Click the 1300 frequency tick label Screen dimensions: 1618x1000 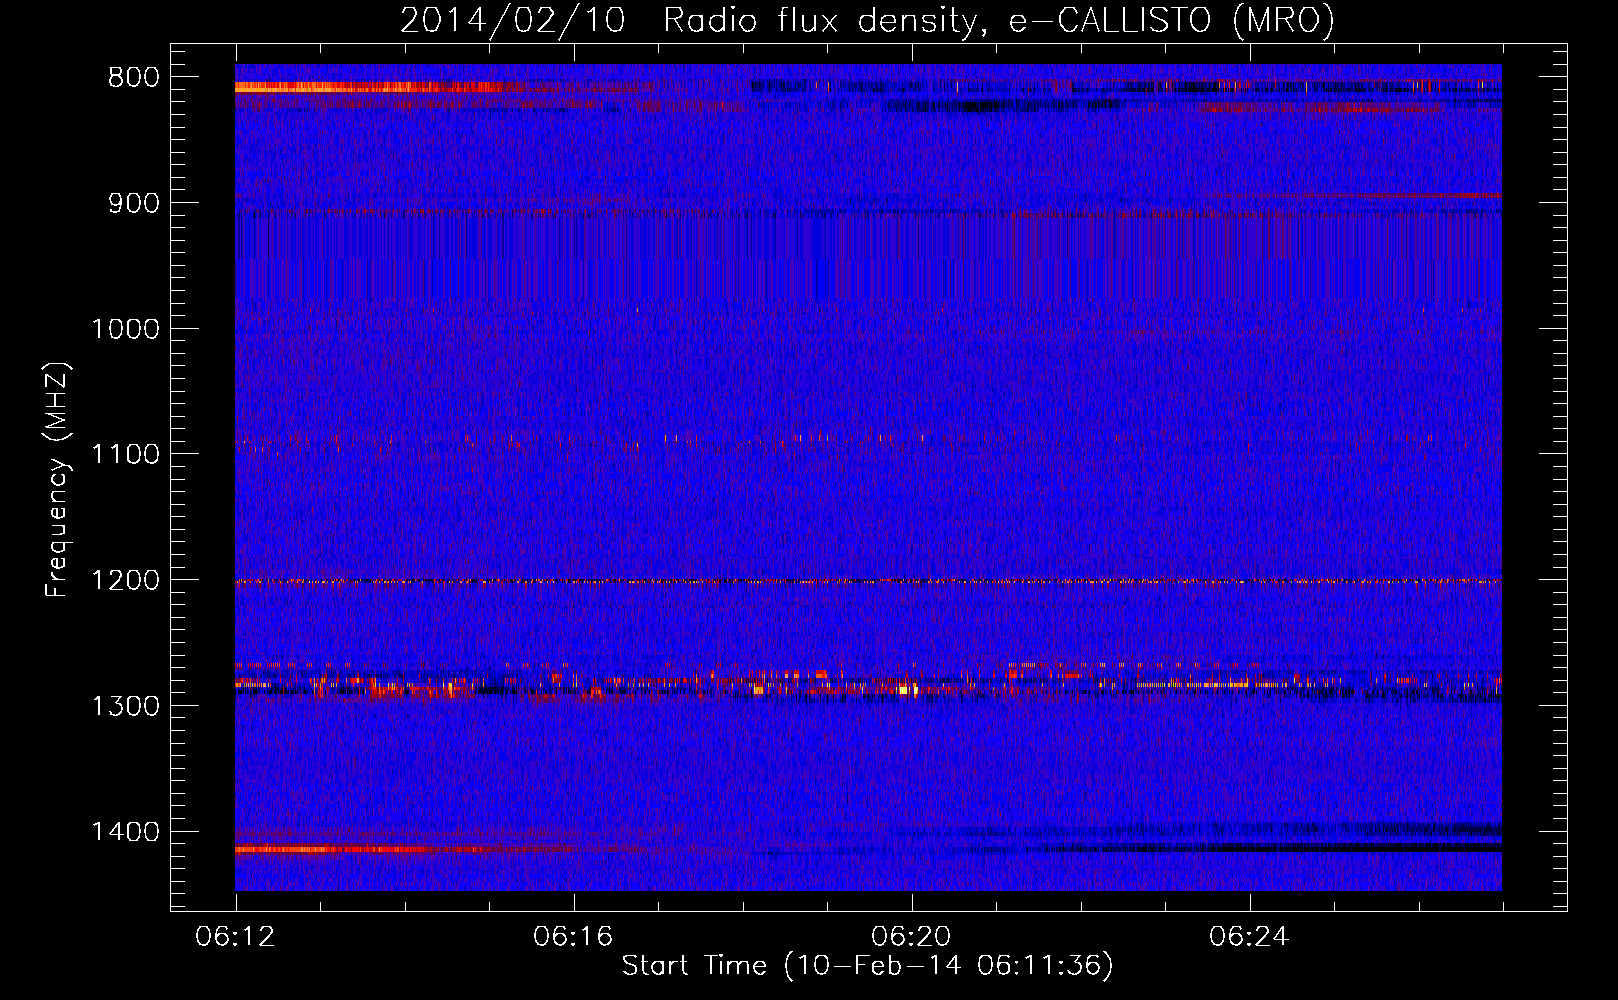(x=125, y=706)
